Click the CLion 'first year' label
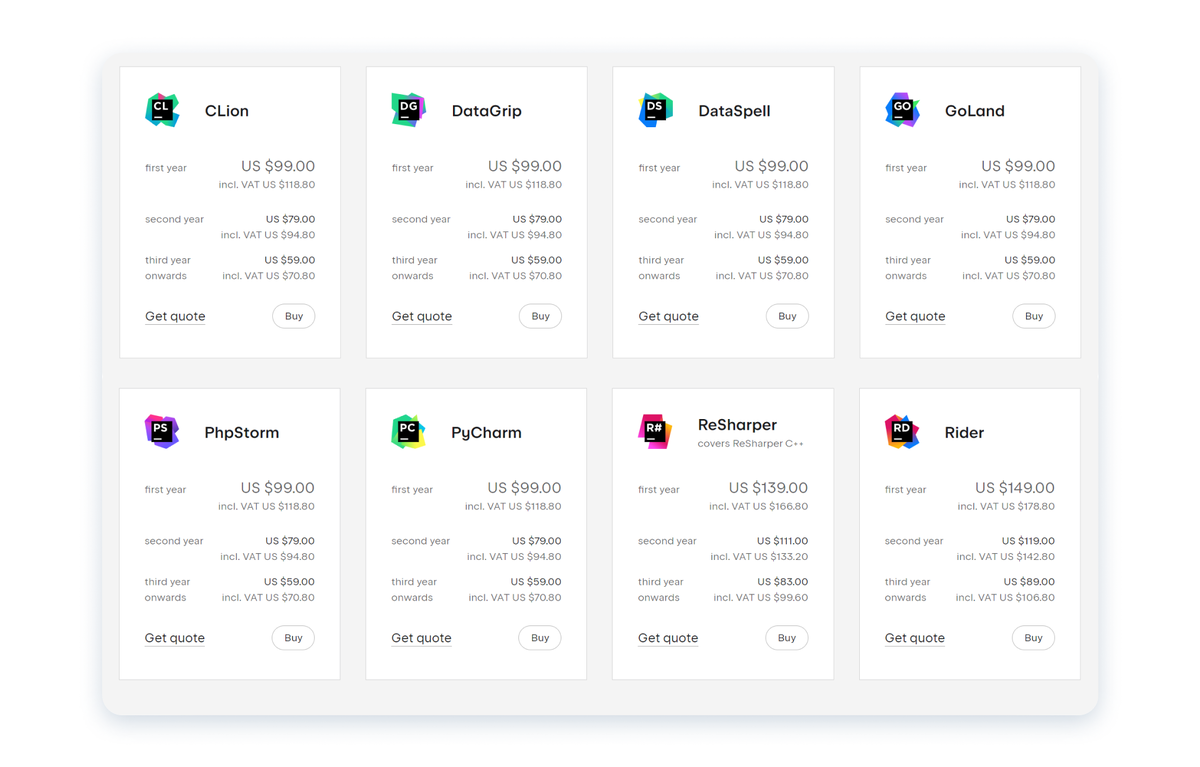 (x=166, y=168)
